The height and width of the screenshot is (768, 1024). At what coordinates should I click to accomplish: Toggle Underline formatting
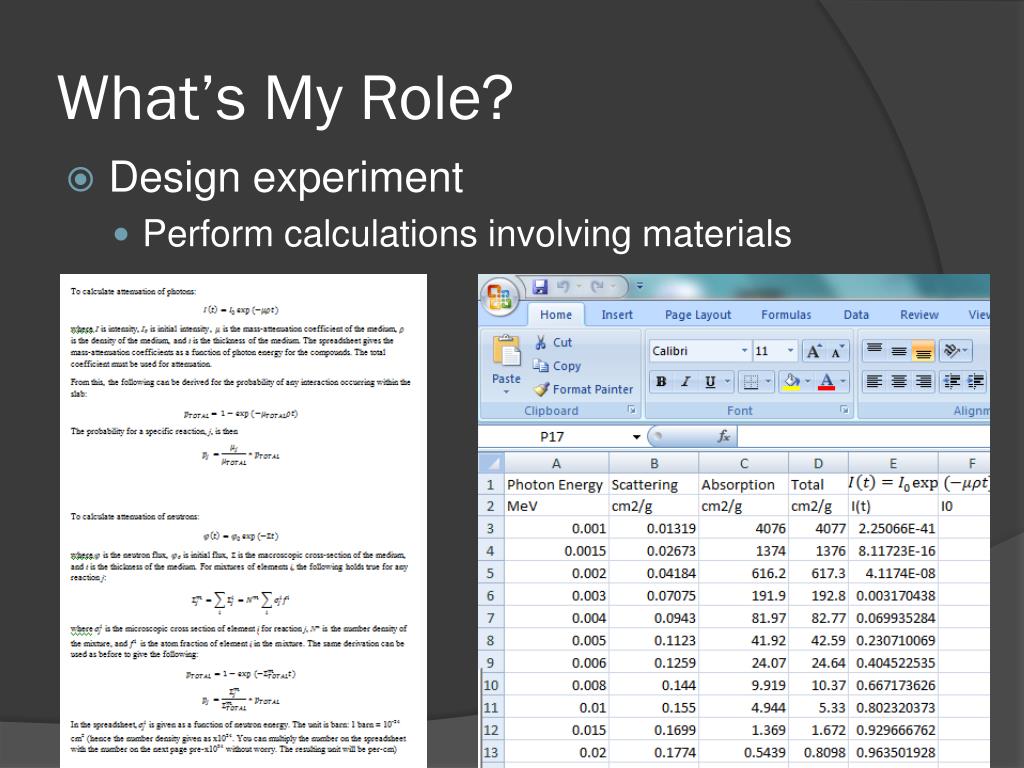click(x=710, y=382)
